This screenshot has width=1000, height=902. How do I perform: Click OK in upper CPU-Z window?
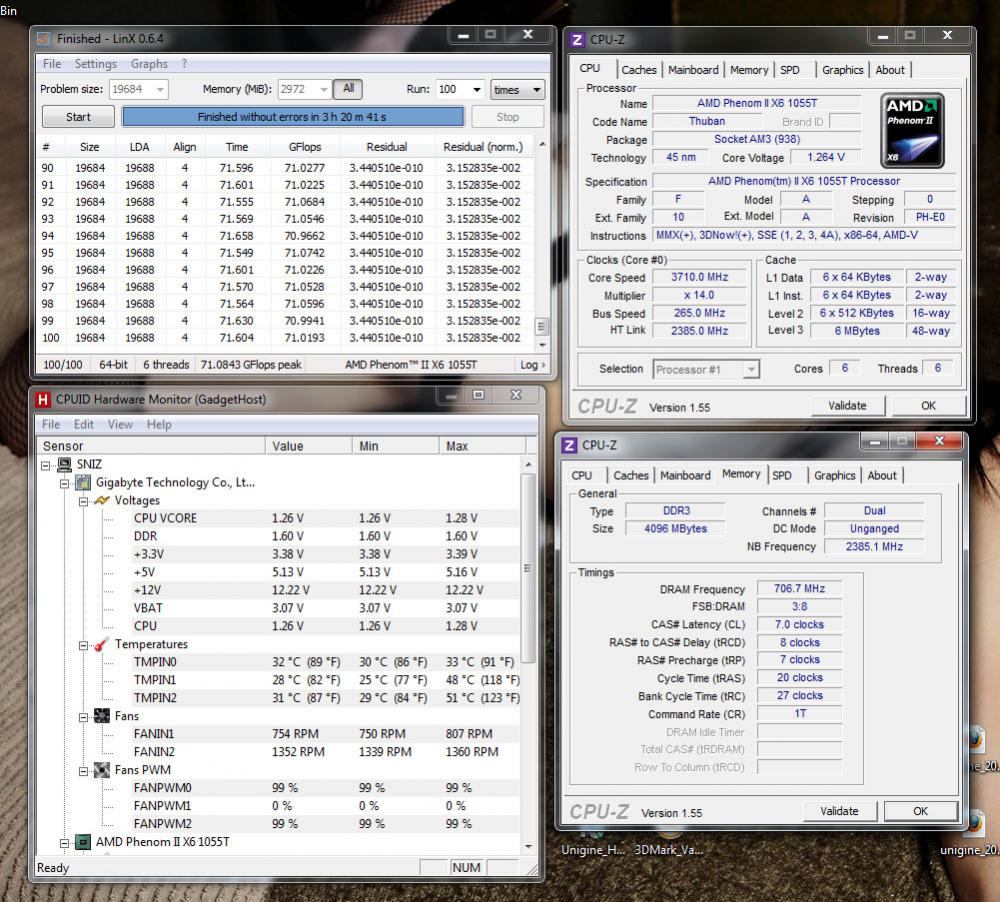(929, 406)
